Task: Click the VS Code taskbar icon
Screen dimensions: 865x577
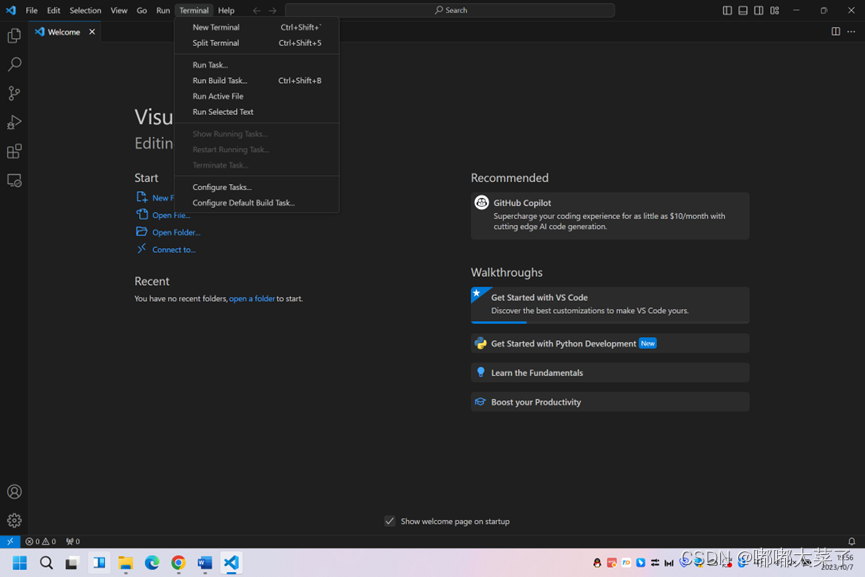Action: coord(231,563)
